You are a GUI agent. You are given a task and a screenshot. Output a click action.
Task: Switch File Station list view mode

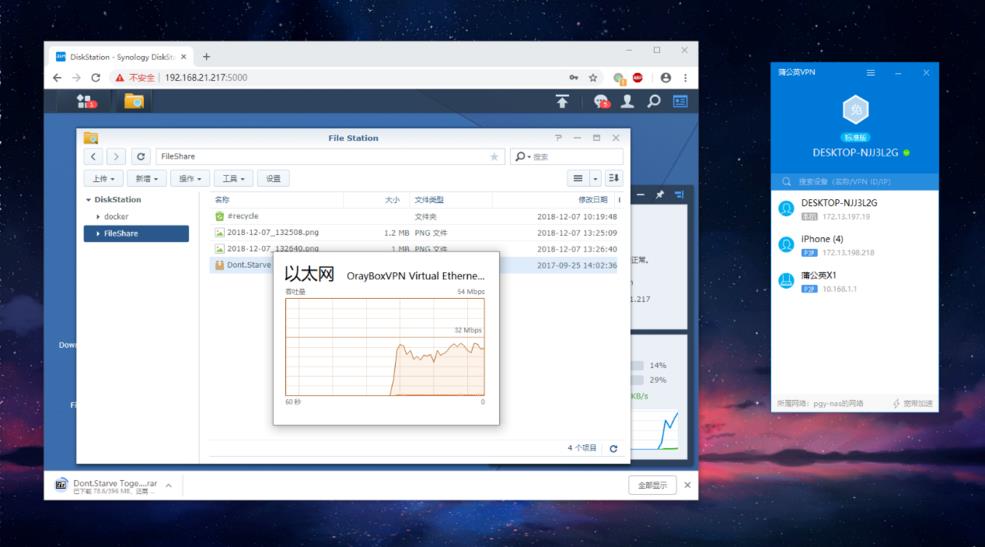coord(578,178)
